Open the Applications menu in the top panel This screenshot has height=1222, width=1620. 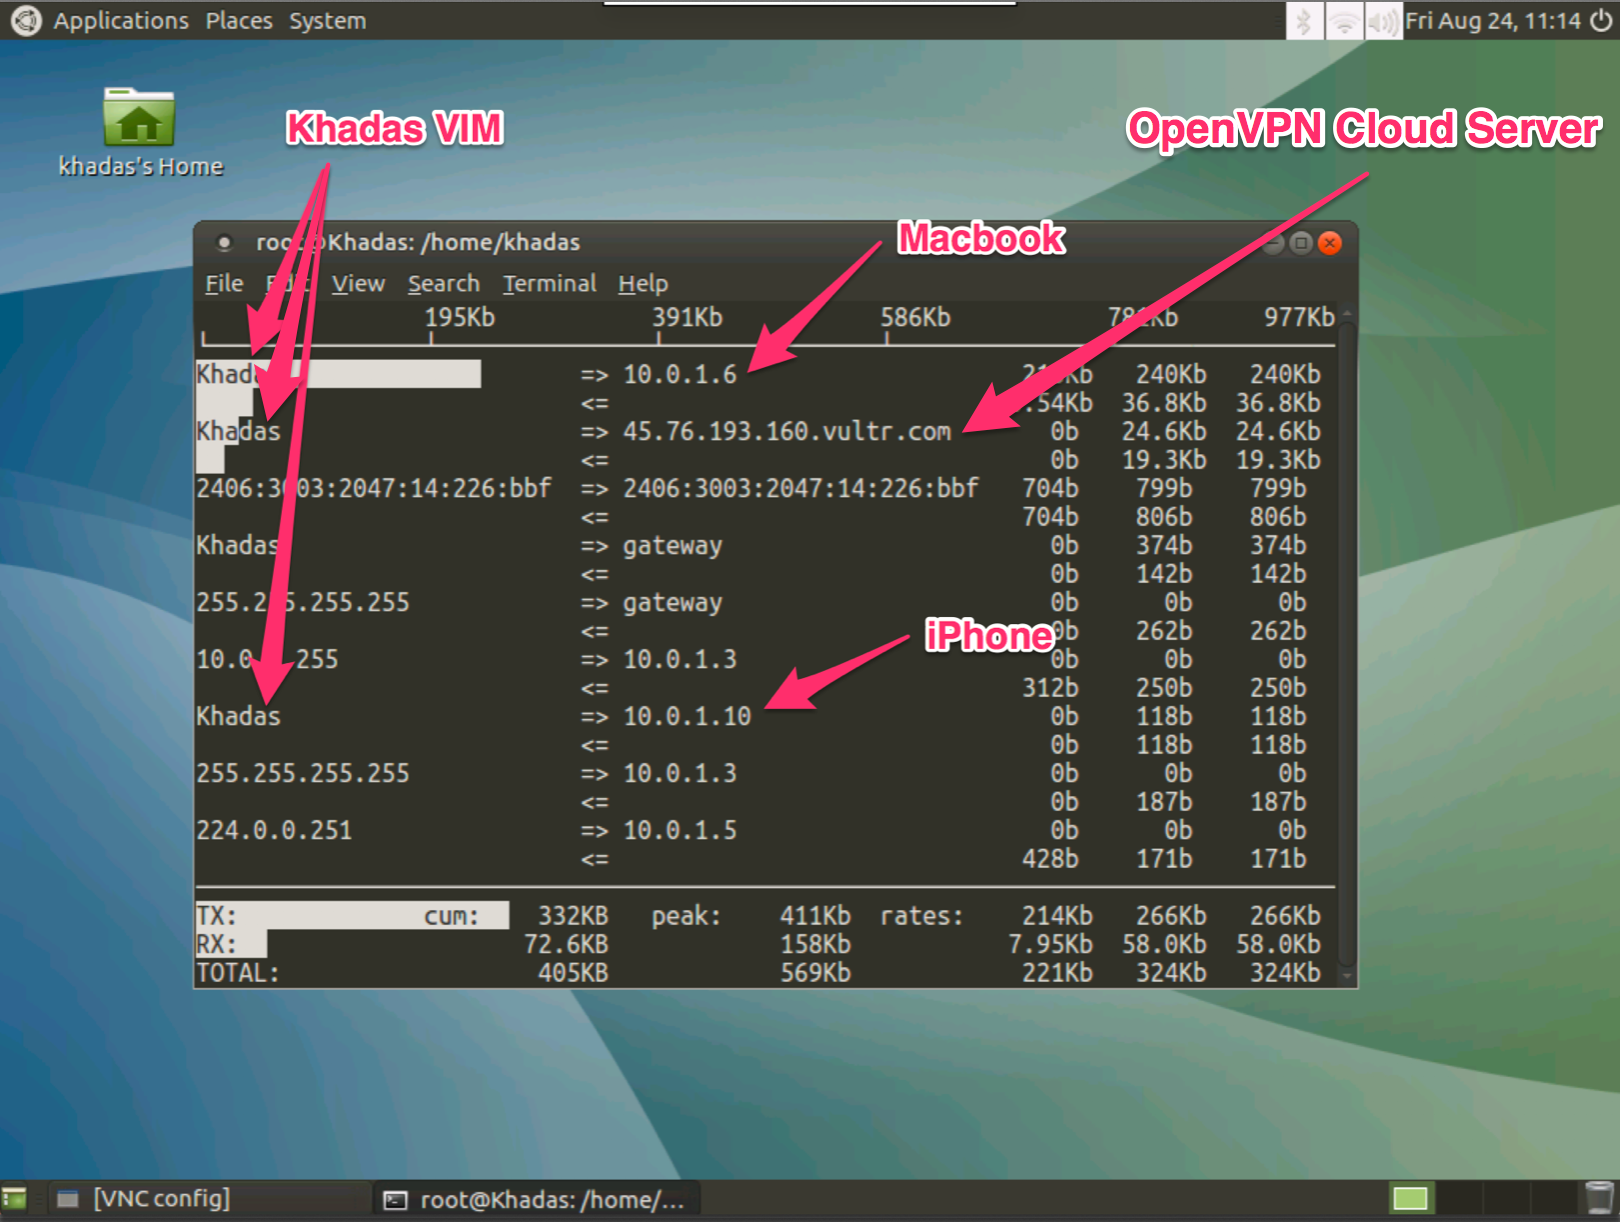121,20
